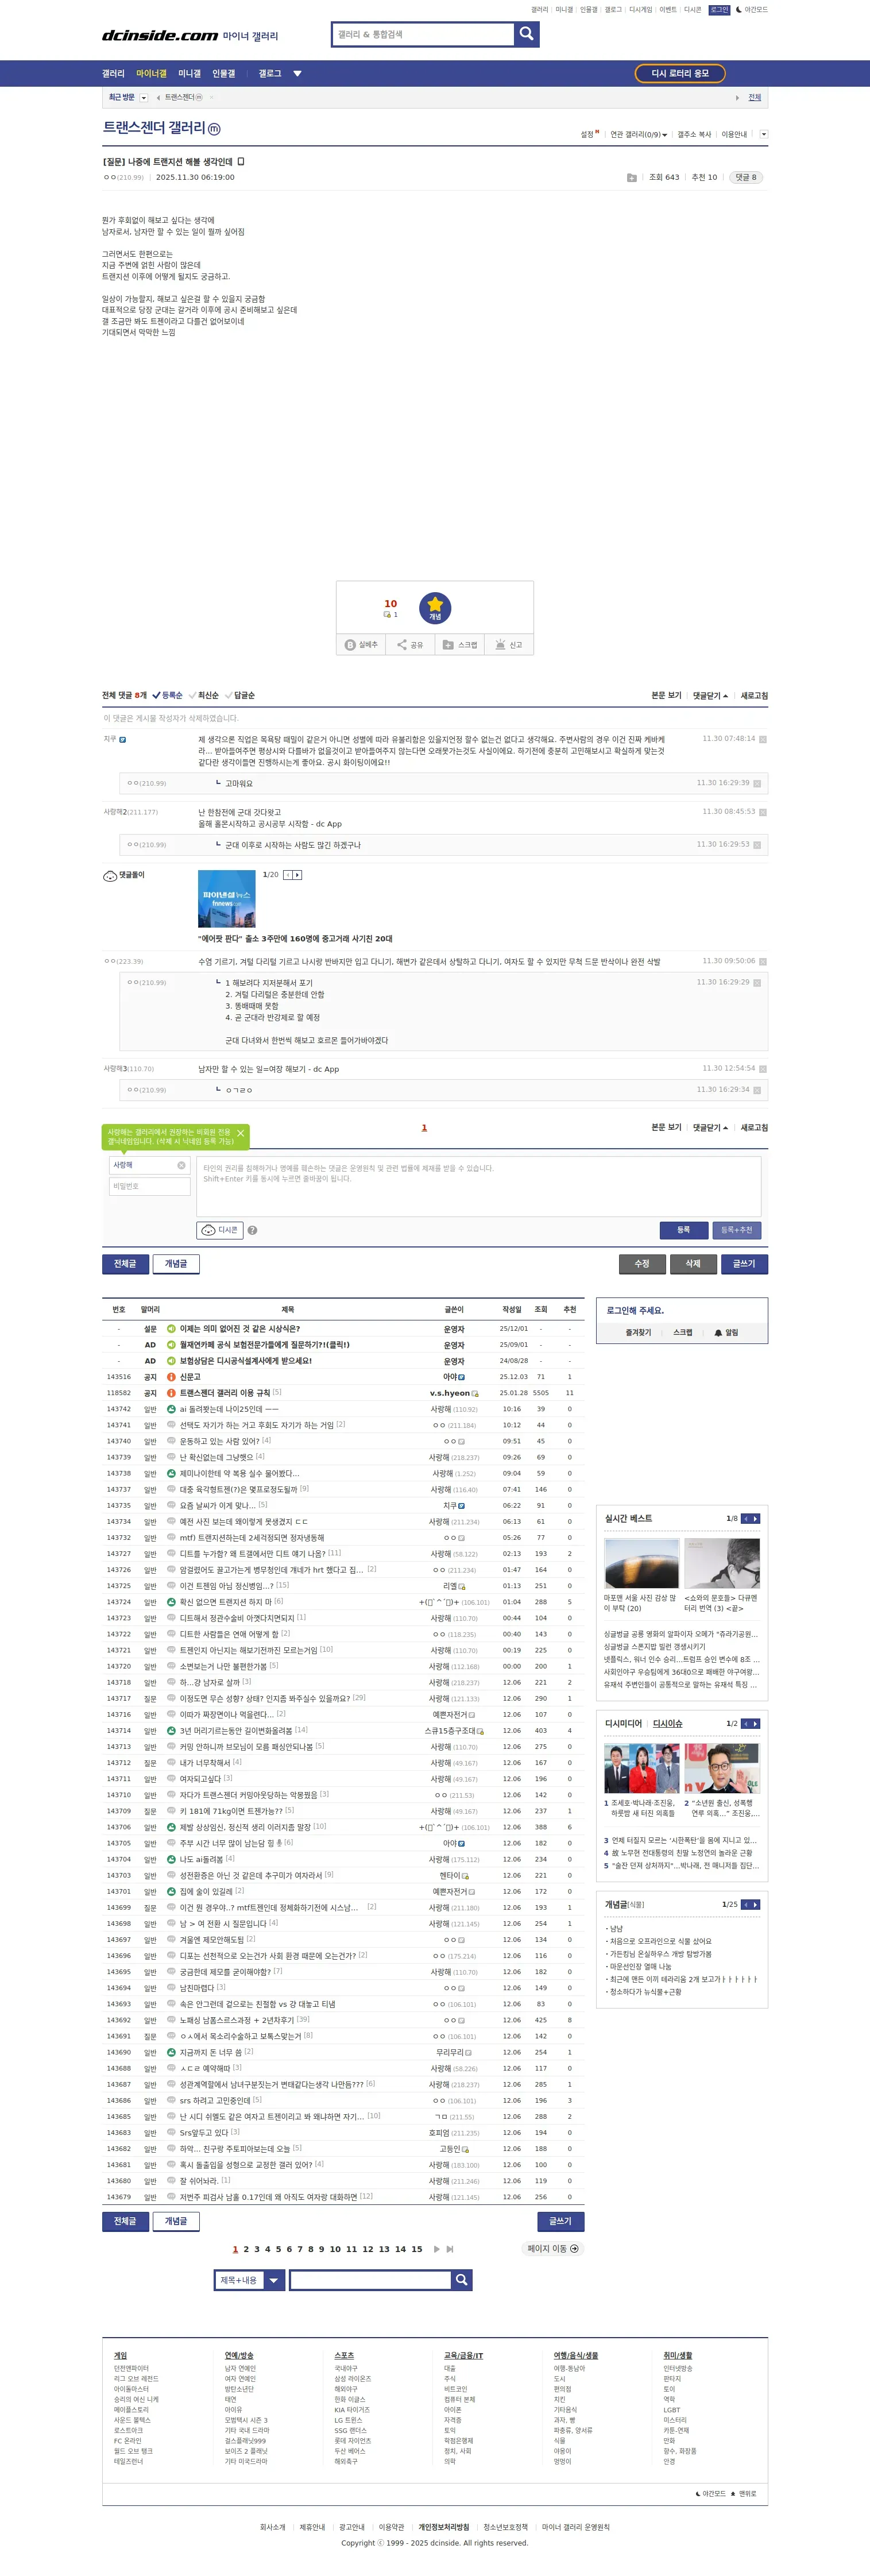870x2576 pixels.
Task: Go to page 2 in pagination
Action: (x=246, y=2249)
